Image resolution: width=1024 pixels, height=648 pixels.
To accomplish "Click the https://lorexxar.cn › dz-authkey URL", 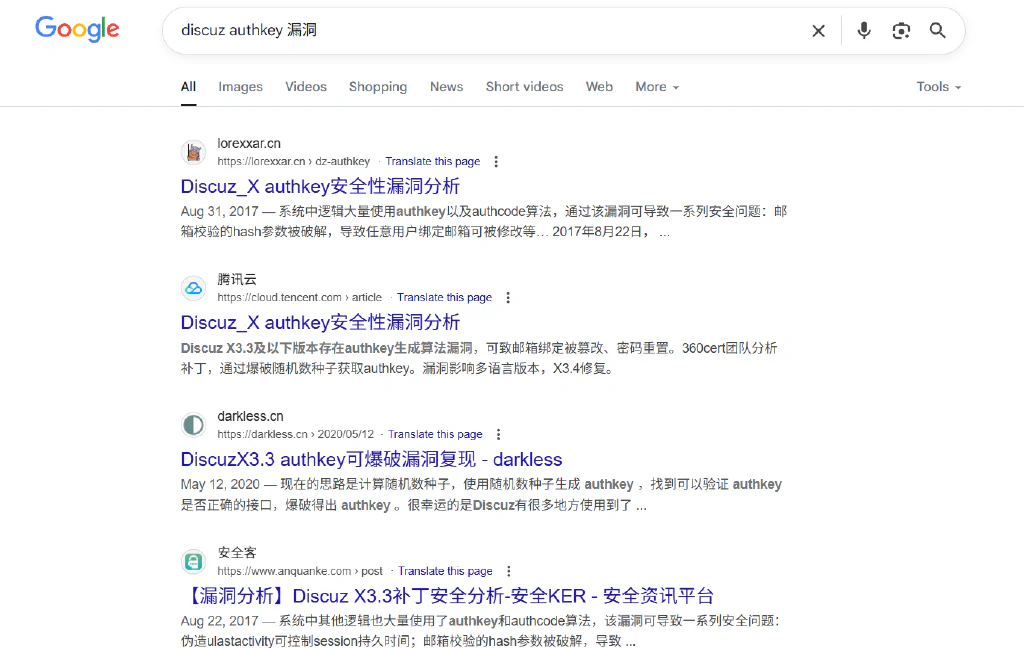I will click(x=293, y=161).
